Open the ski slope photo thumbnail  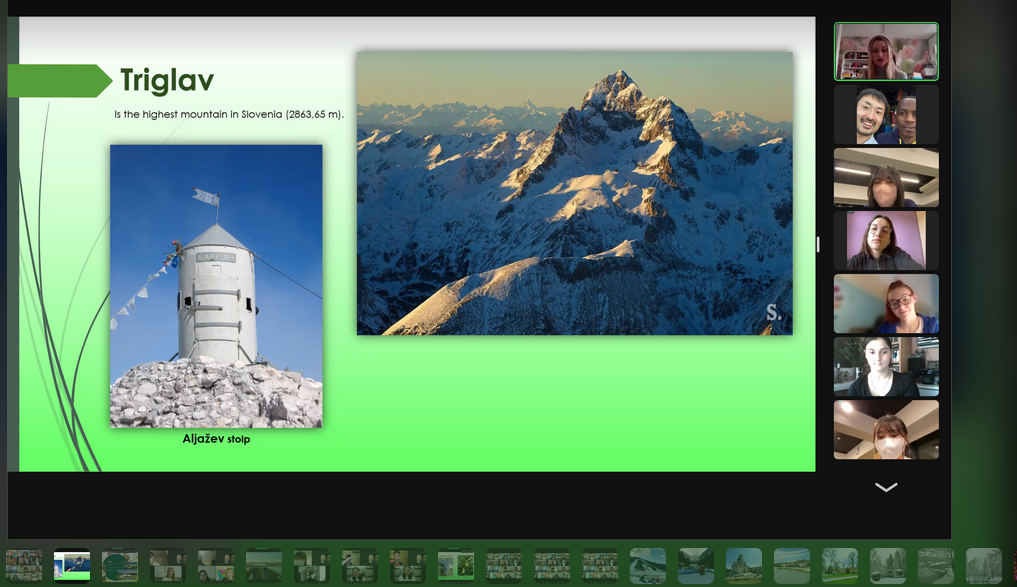click(x=648, y=566)
